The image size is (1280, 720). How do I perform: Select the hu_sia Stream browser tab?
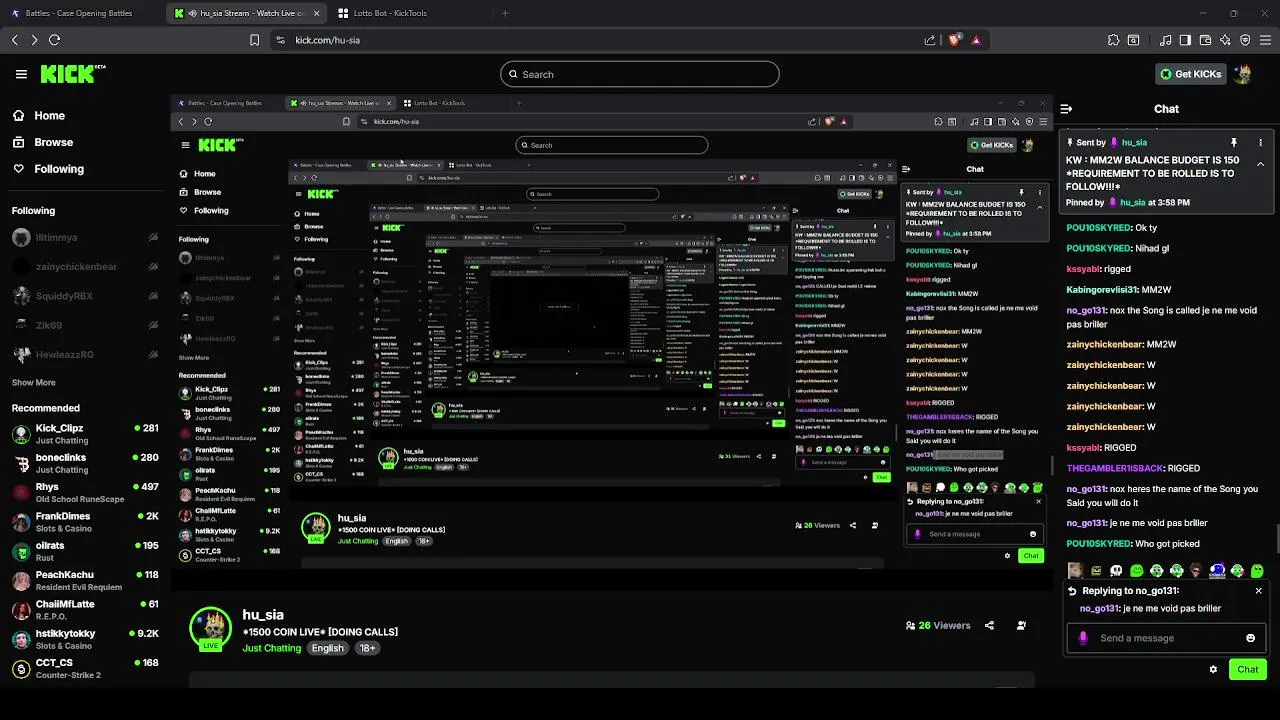click(248, 13)
